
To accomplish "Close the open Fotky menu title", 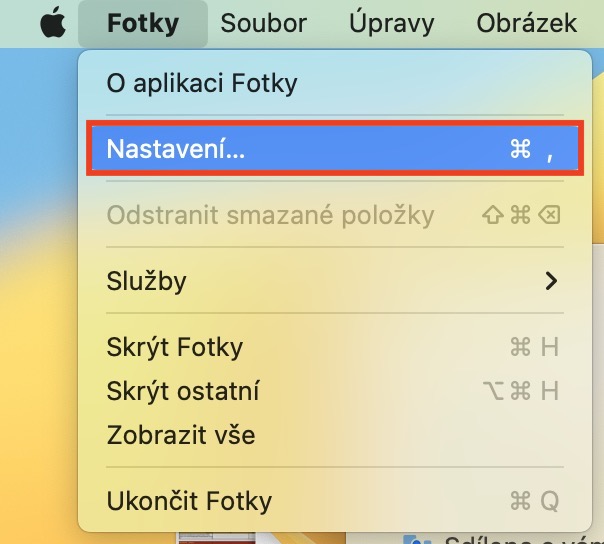I will tap(142, 23).
